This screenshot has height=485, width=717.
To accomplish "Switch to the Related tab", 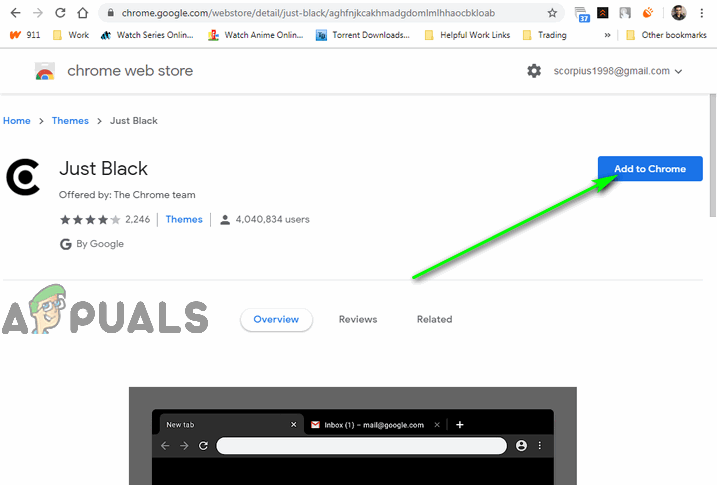I will (x=434, y=320).
